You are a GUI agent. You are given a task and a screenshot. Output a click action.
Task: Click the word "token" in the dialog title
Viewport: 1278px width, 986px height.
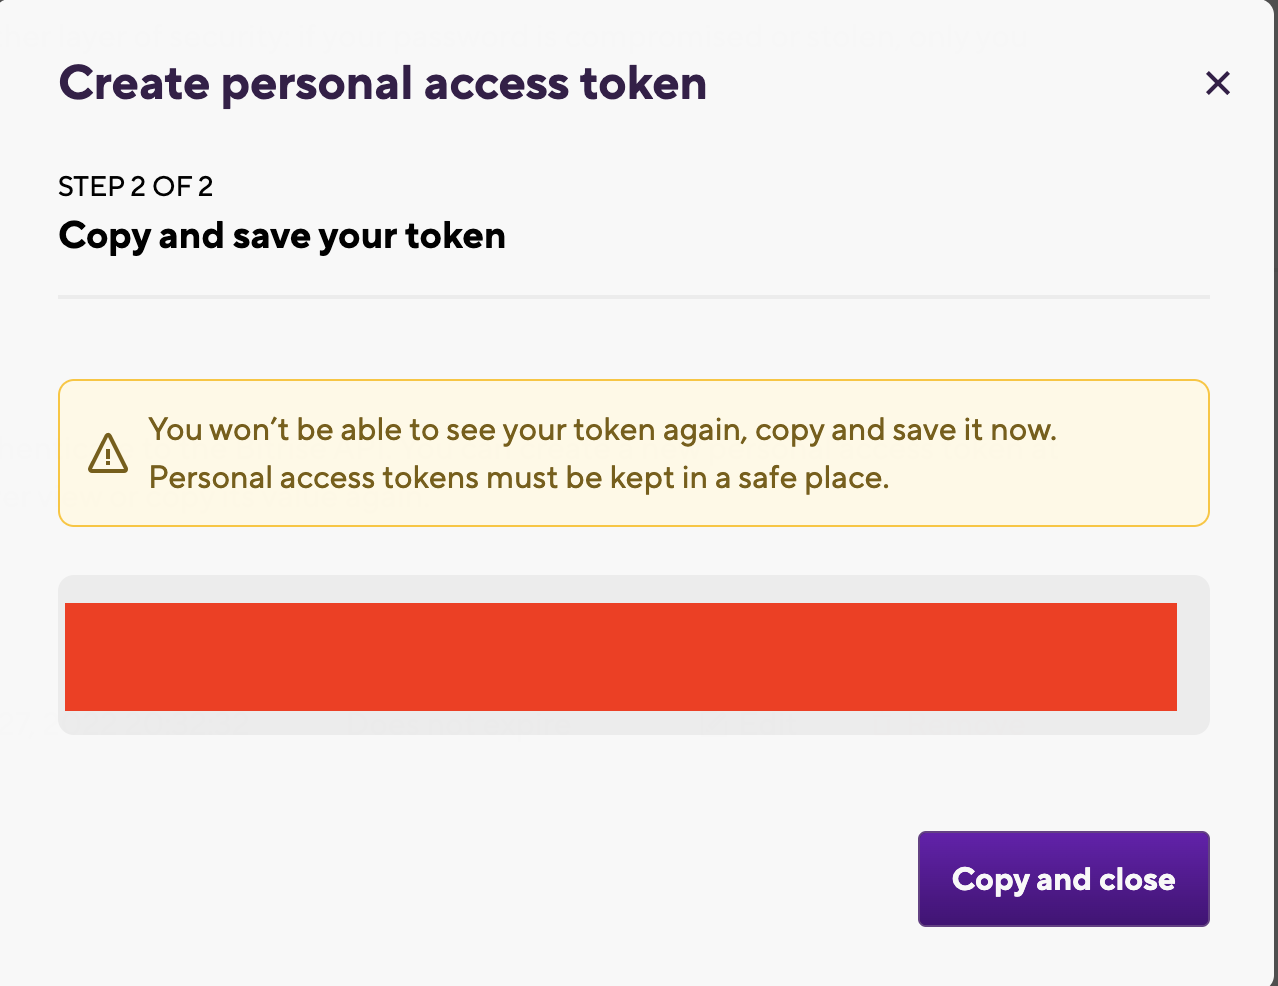pos(643,83)
